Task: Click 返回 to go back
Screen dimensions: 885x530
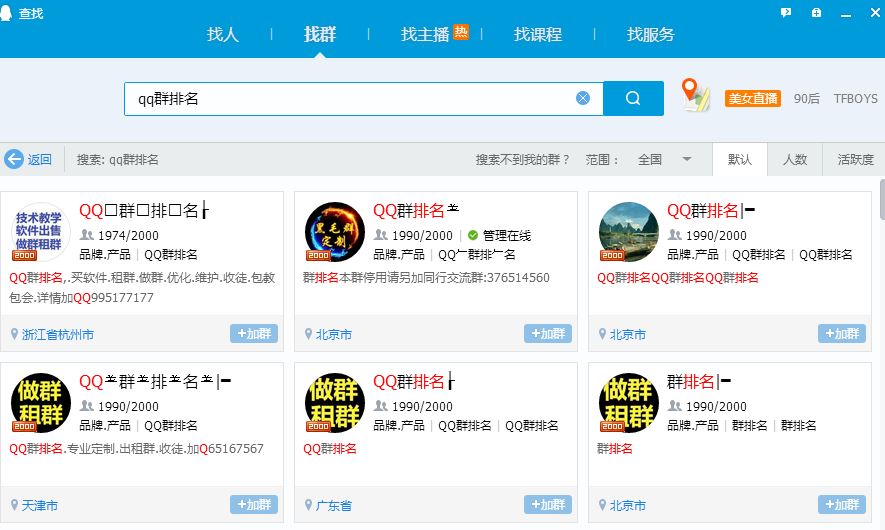Action: 40,160
